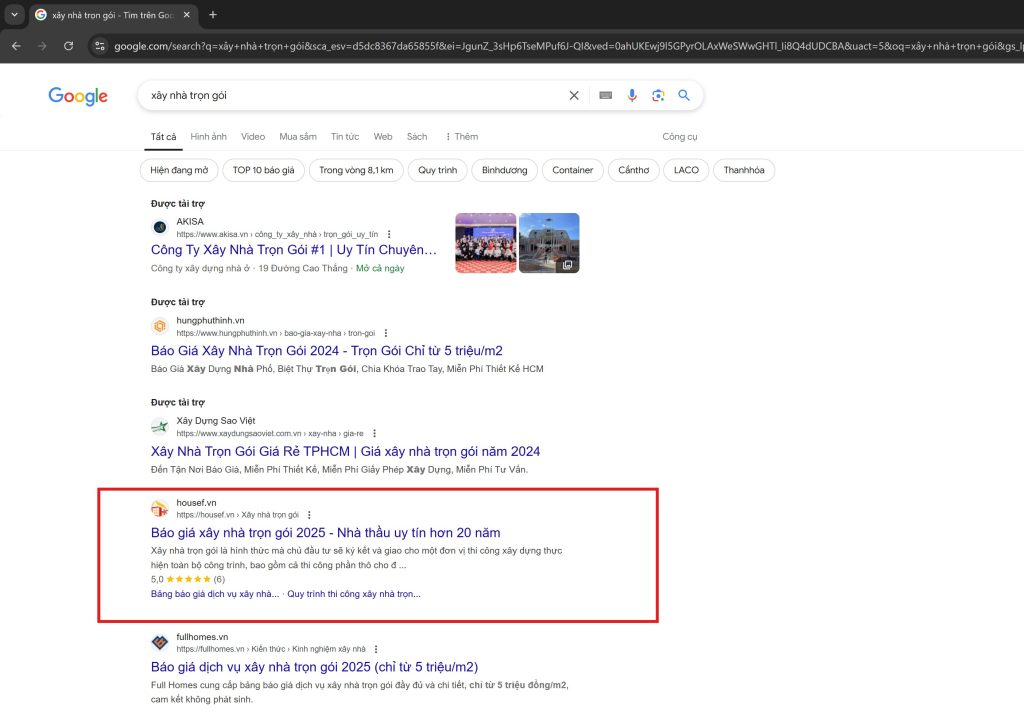Open the on-screen keyboard icon in search bar
The height and width of the screenshot is (717, 1024).
(x=605, y=95)
